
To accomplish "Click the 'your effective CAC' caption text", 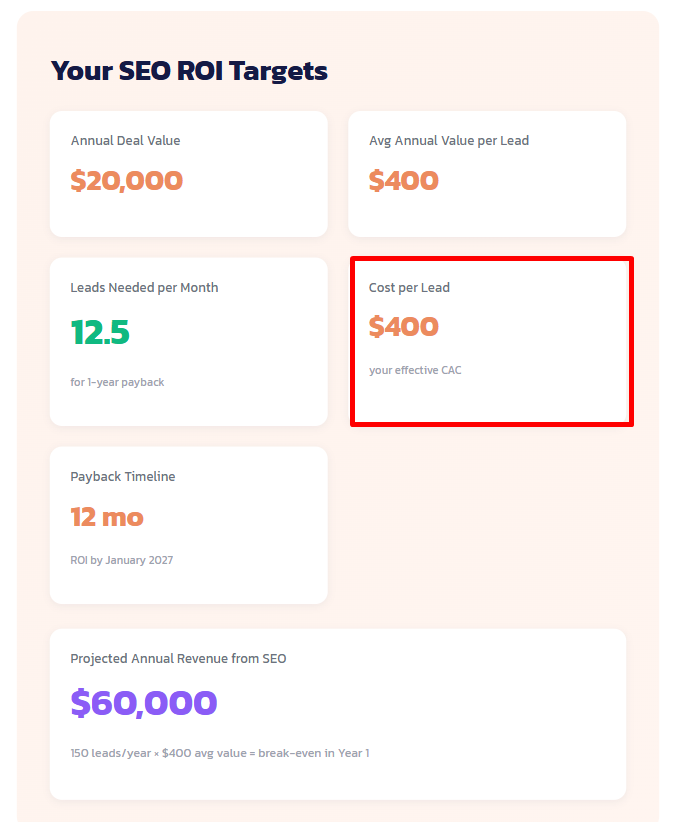I will coord(415,370).
